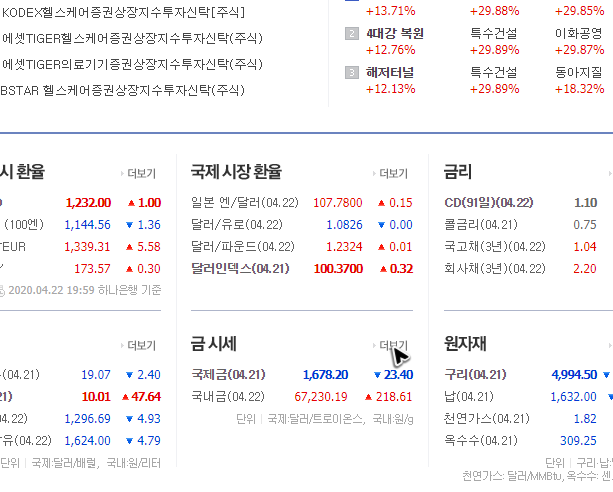Open the BSTAR 헬스케어증권상장지수투자신탁 link
Image resolution: width=613 pixels, height=492 pixels.
122,90
